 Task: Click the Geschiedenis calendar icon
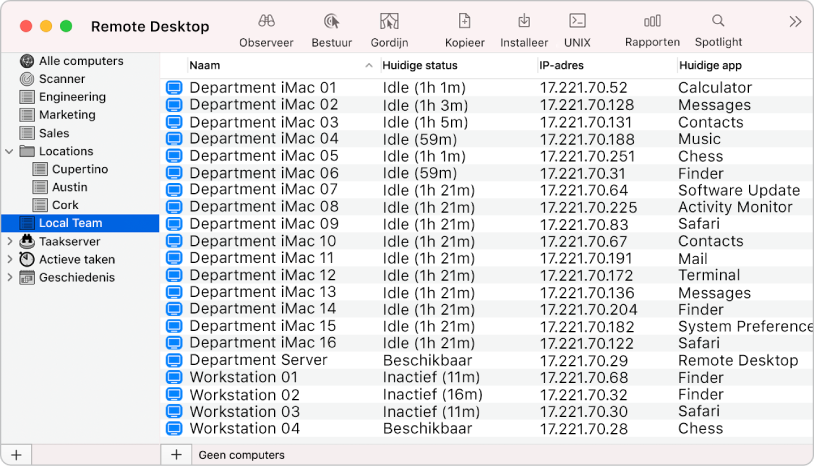click(x=26, y=278)
